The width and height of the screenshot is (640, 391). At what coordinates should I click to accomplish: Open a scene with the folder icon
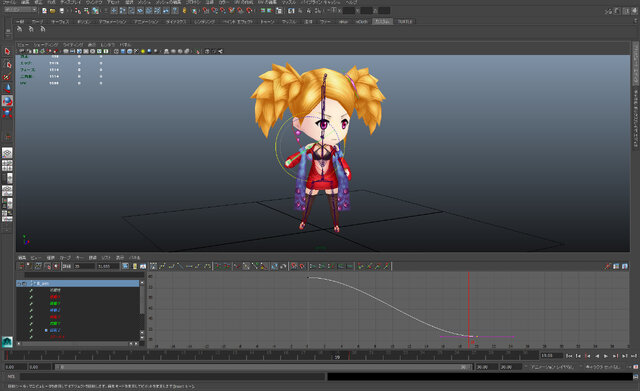[x=53, y=11]
